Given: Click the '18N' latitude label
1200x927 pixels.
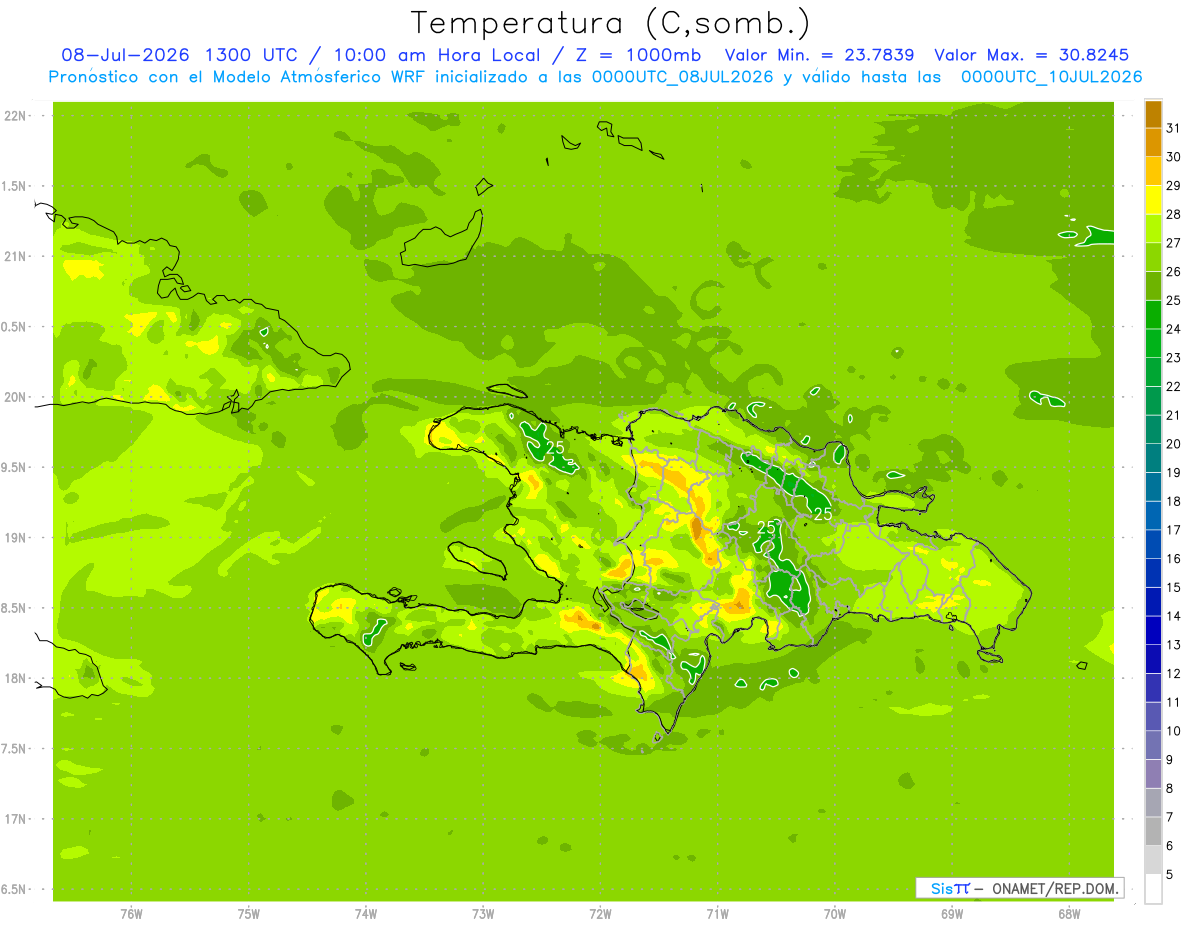Looking at the screenshot, I should [x=15, y=678].
